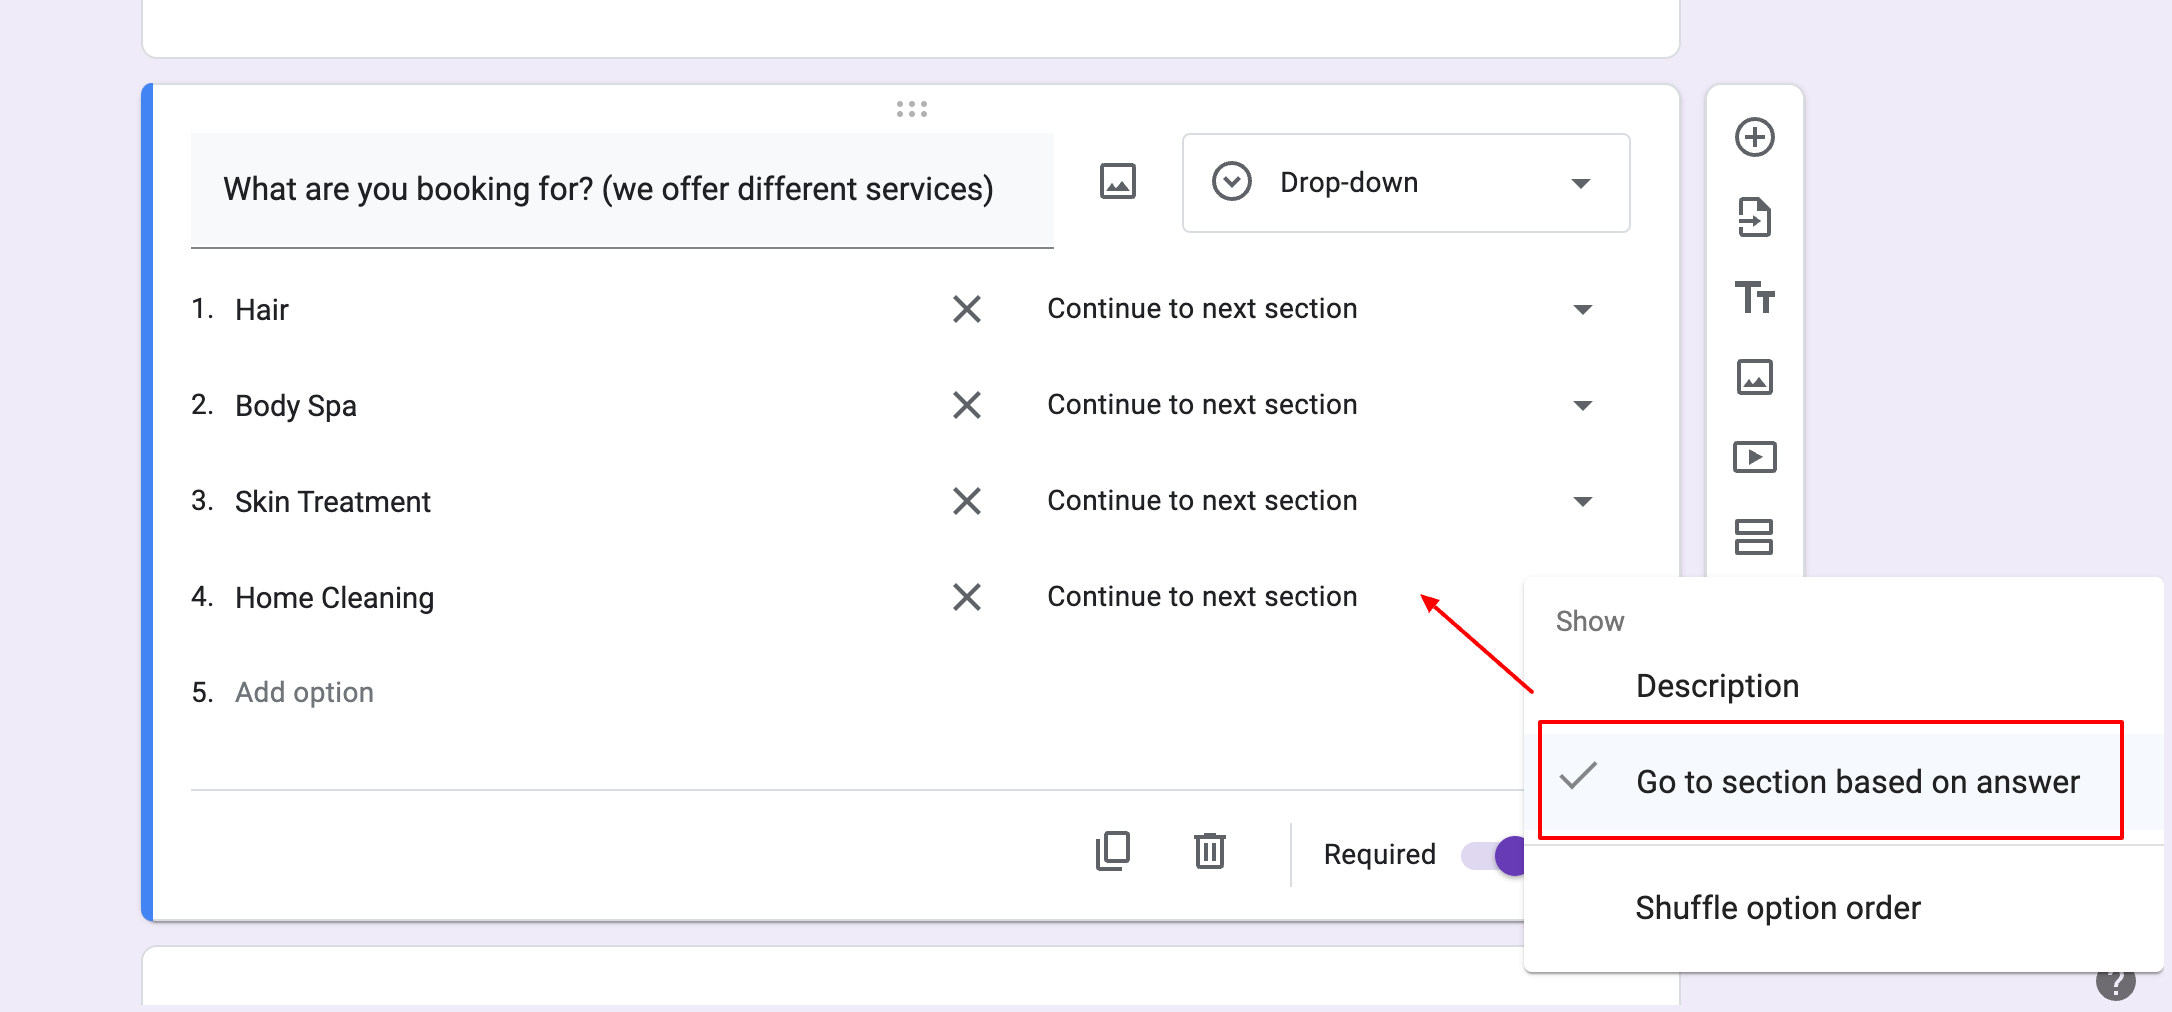Click the image icon beside the question title
Screen dimensions: 2172x1012
click(x=1116, y=182)
